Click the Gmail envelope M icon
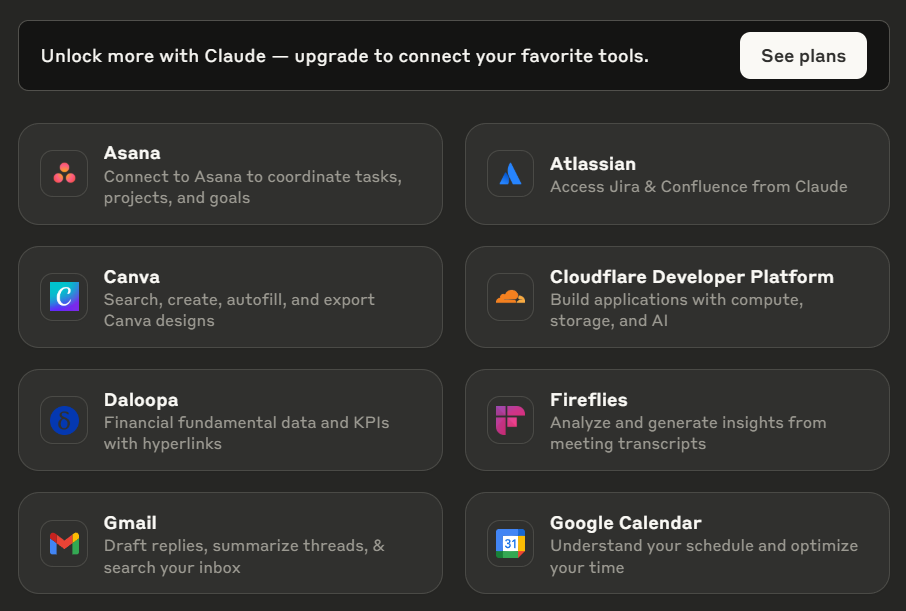The height and width of the screenshot is (611, 906). click(x=64, y=543)
